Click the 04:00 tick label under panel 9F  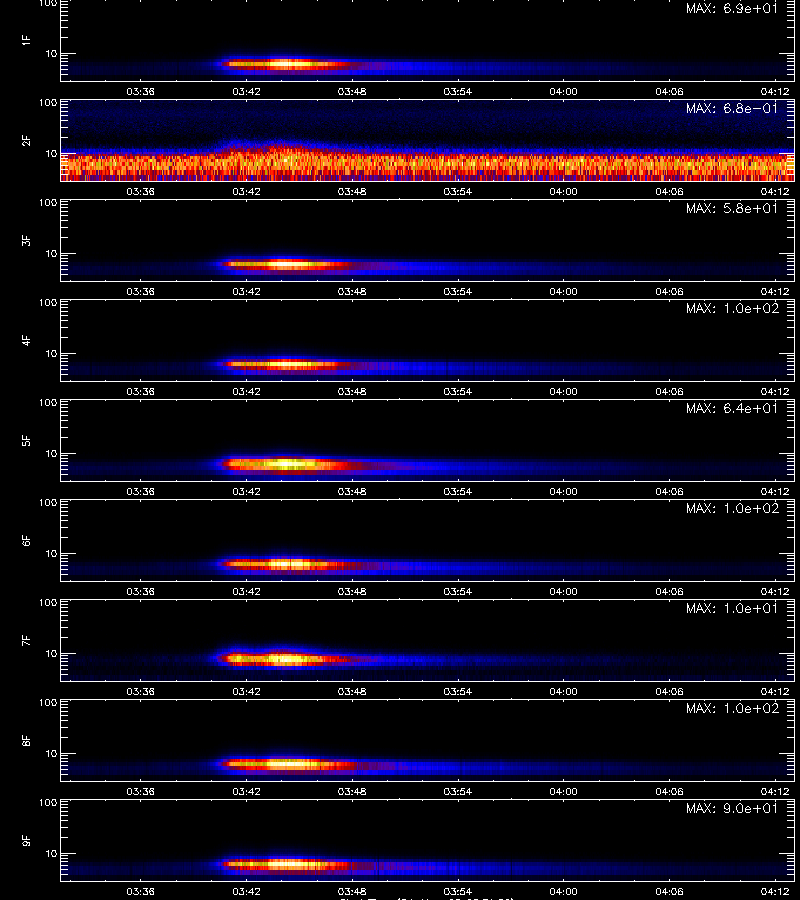click(563, 891)
